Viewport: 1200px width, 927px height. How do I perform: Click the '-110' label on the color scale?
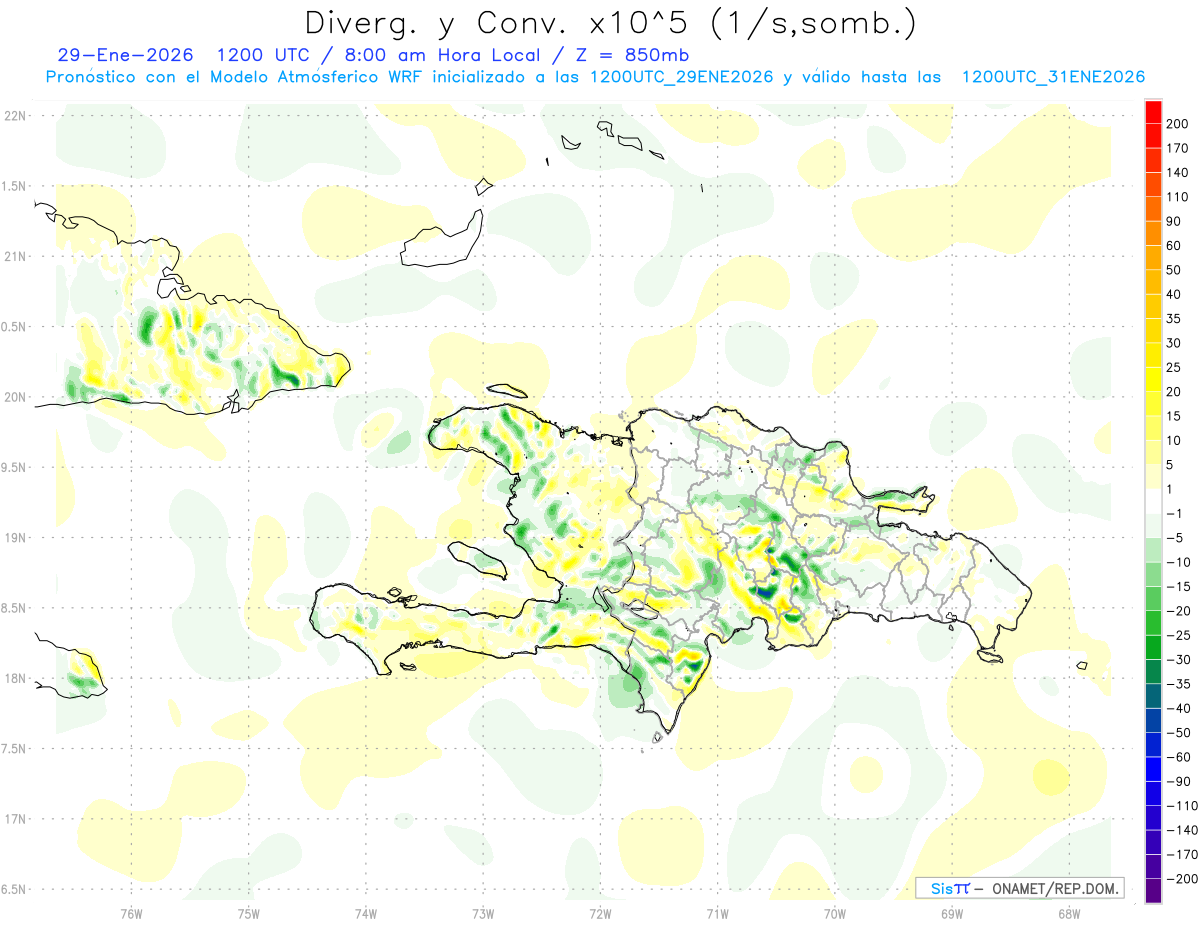[x=1184, y=806]
